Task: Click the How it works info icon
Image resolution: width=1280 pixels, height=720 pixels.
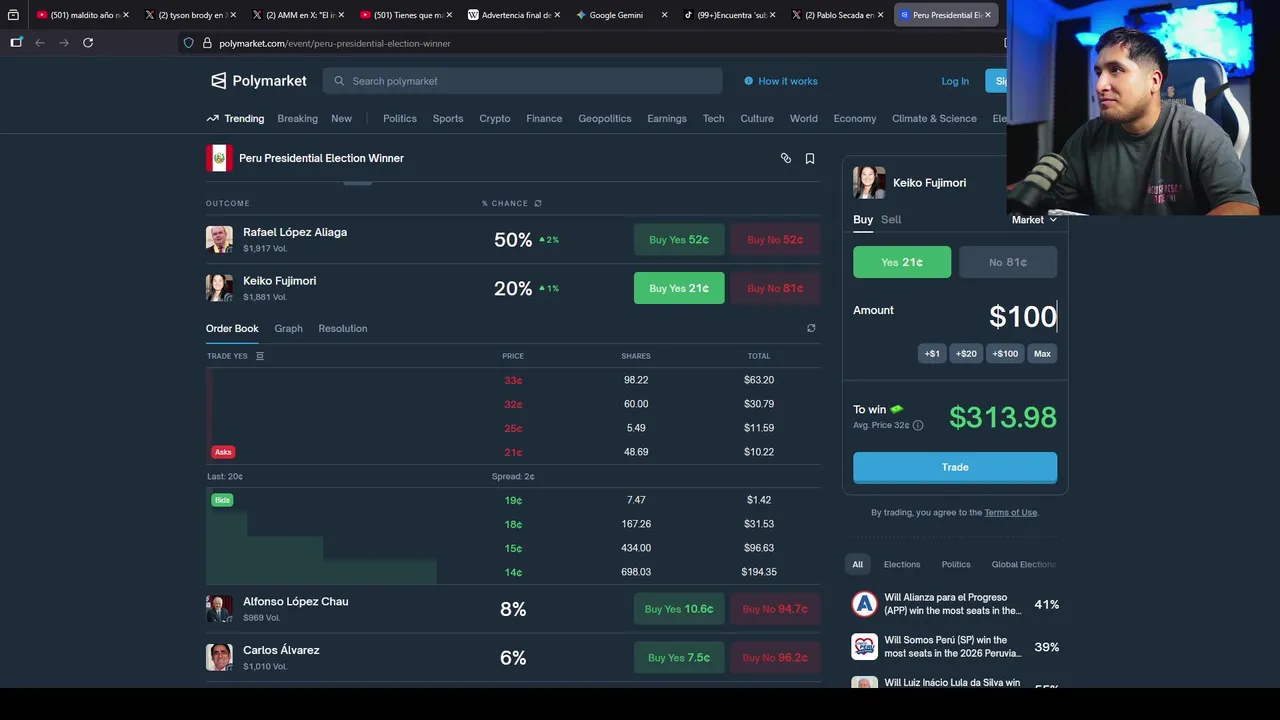Action: [x=748, y=81]
